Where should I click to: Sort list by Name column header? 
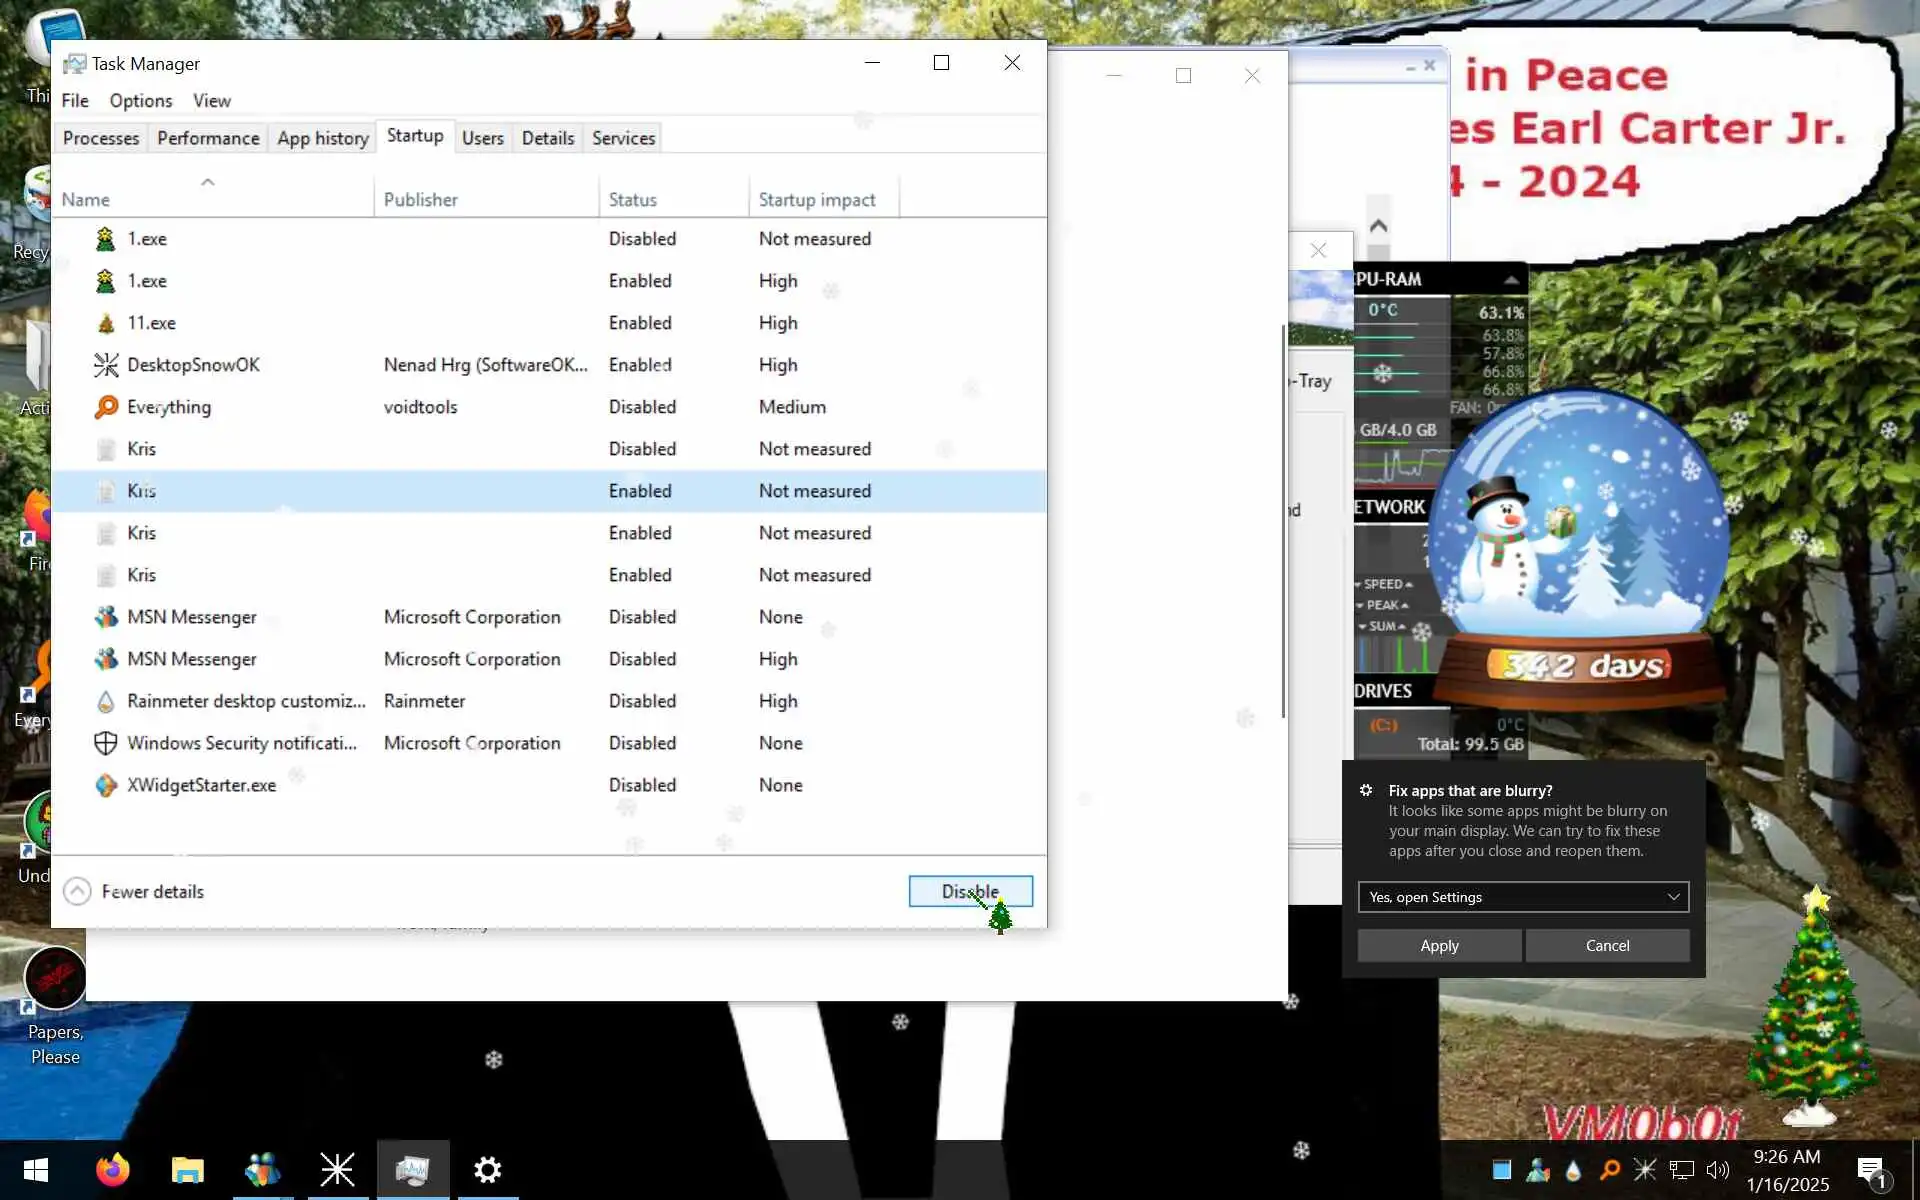click(86, 199)
